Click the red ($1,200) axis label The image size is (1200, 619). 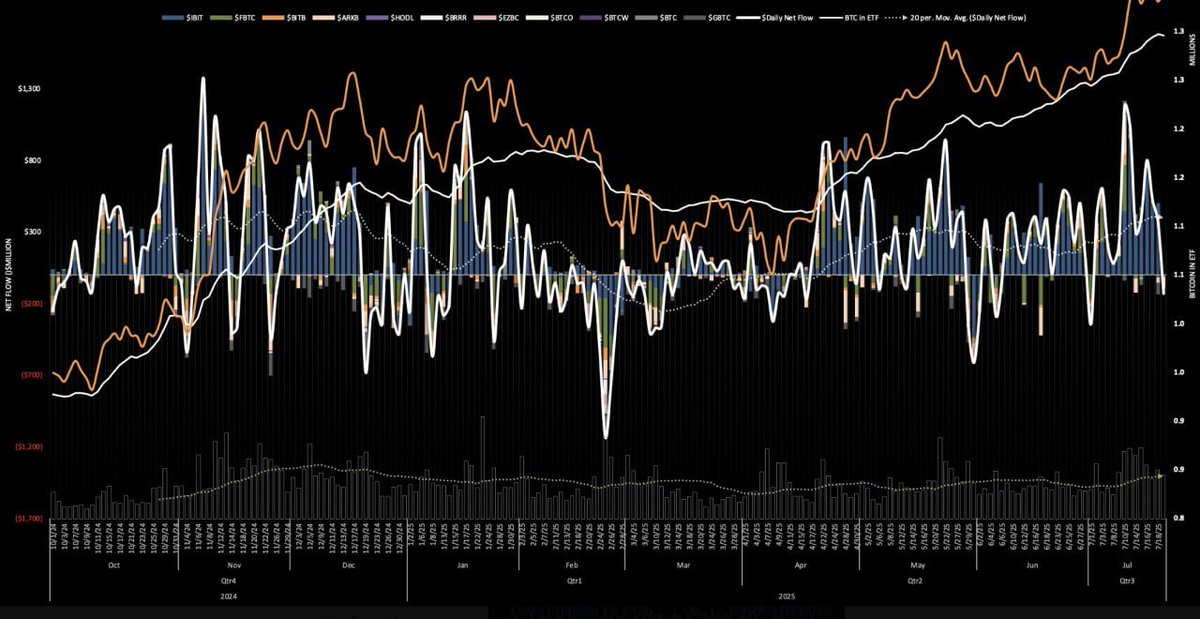coord(29,447)
